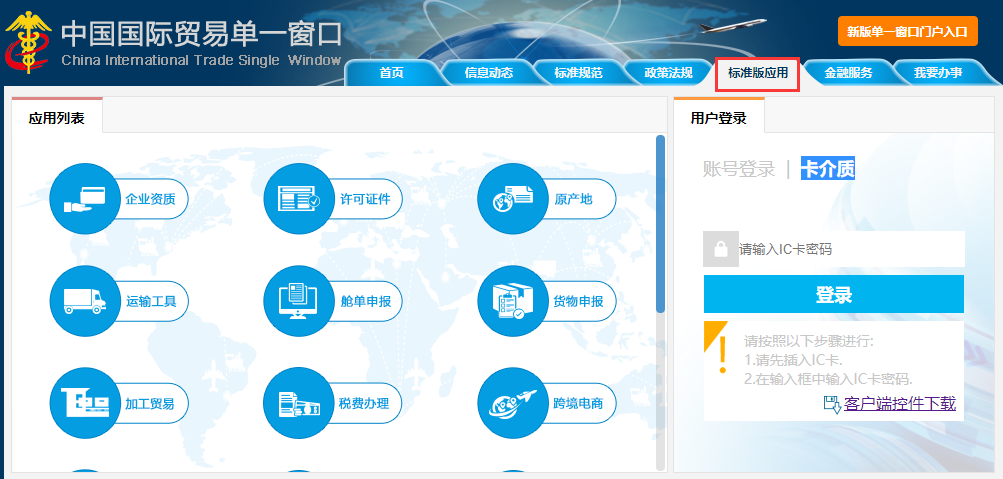Click the step text 1.请先插入IC卡.
The width and height of the screenshot is (1003, 479).
[x=794, y=359]
